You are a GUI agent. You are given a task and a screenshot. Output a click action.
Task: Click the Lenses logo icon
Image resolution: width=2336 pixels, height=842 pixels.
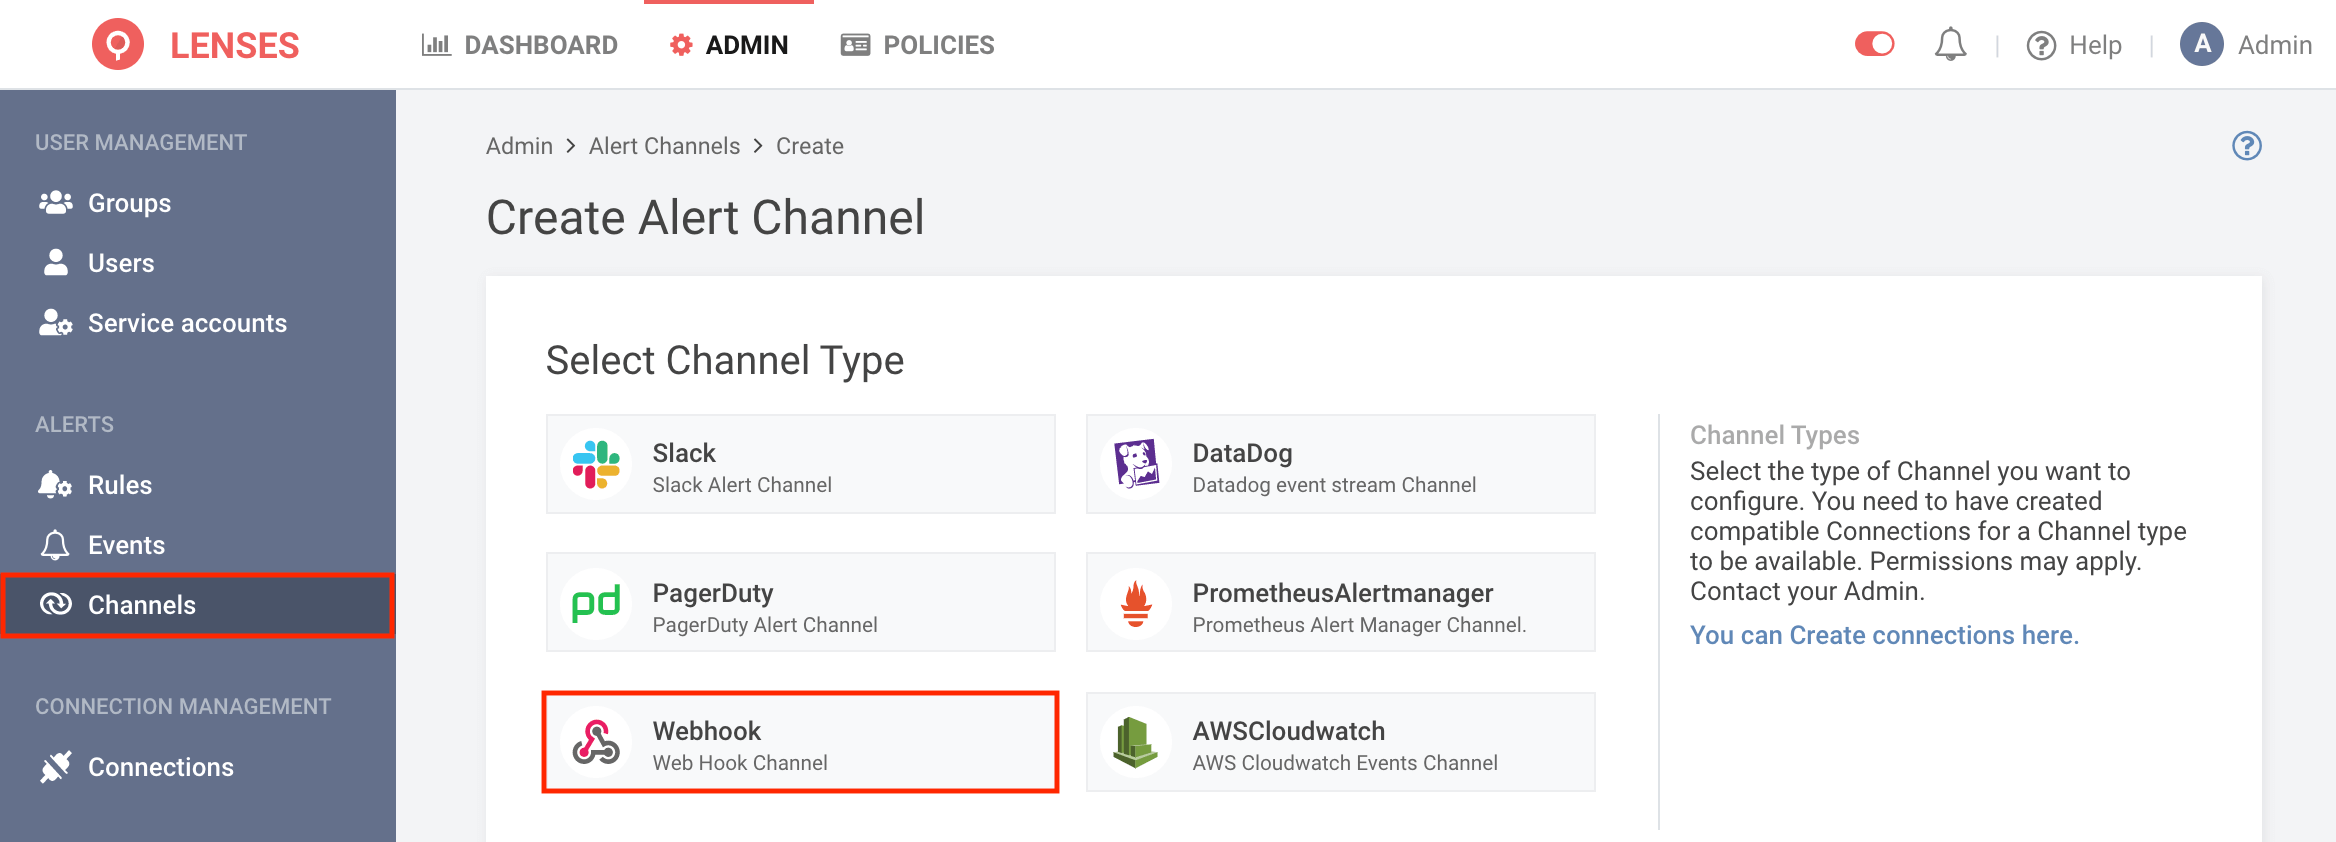coord(118,45)
